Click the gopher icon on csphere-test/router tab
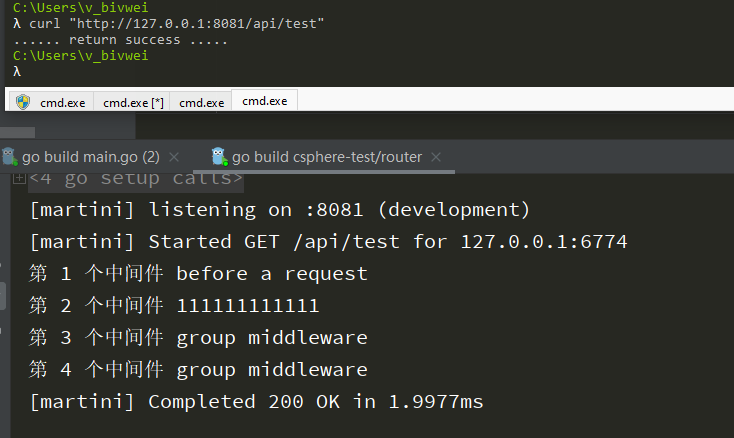734x438 pixels. click(219, 156)
